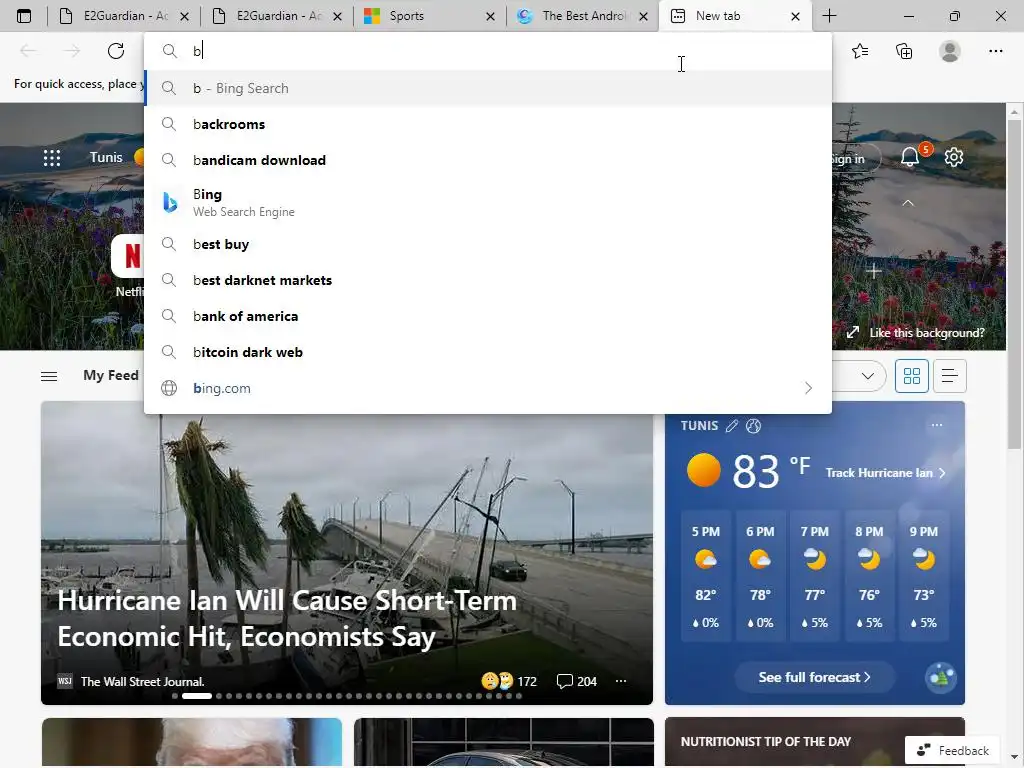This screenshot has width=1024, height=768.
Task: Choose the 'best buy' suggestion
Action: coord(488,244)
